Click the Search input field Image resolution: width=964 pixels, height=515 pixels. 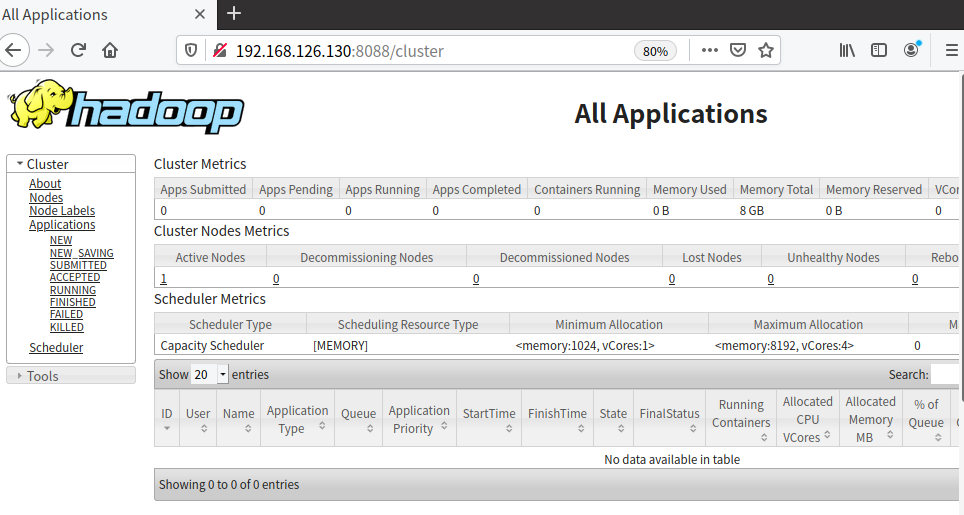[944, 374]
